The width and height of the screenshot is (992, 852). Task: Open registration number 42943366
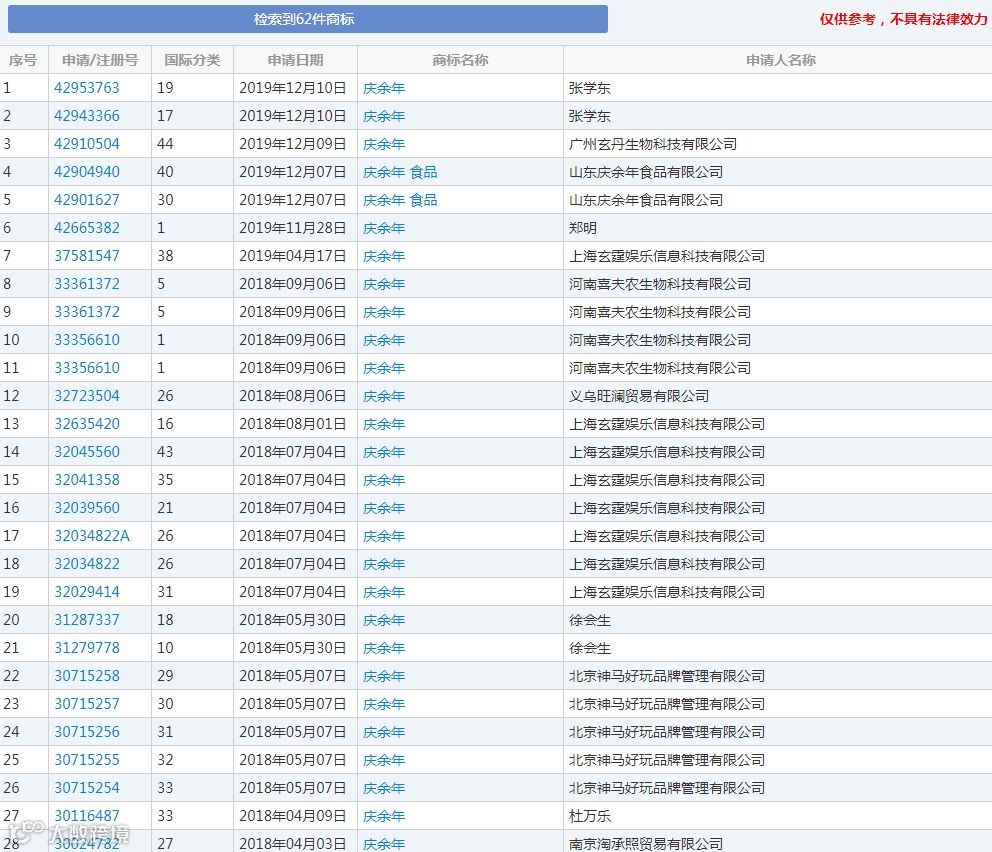(87, 116)
